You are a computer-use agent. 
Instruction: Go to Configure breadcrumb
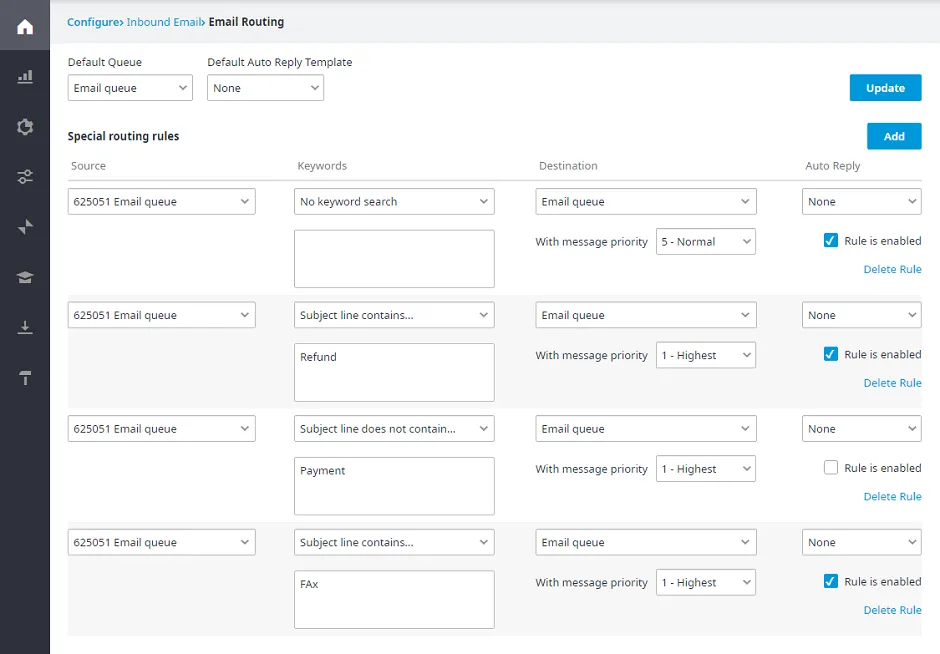pyautogui.click(x=93, y=22)
